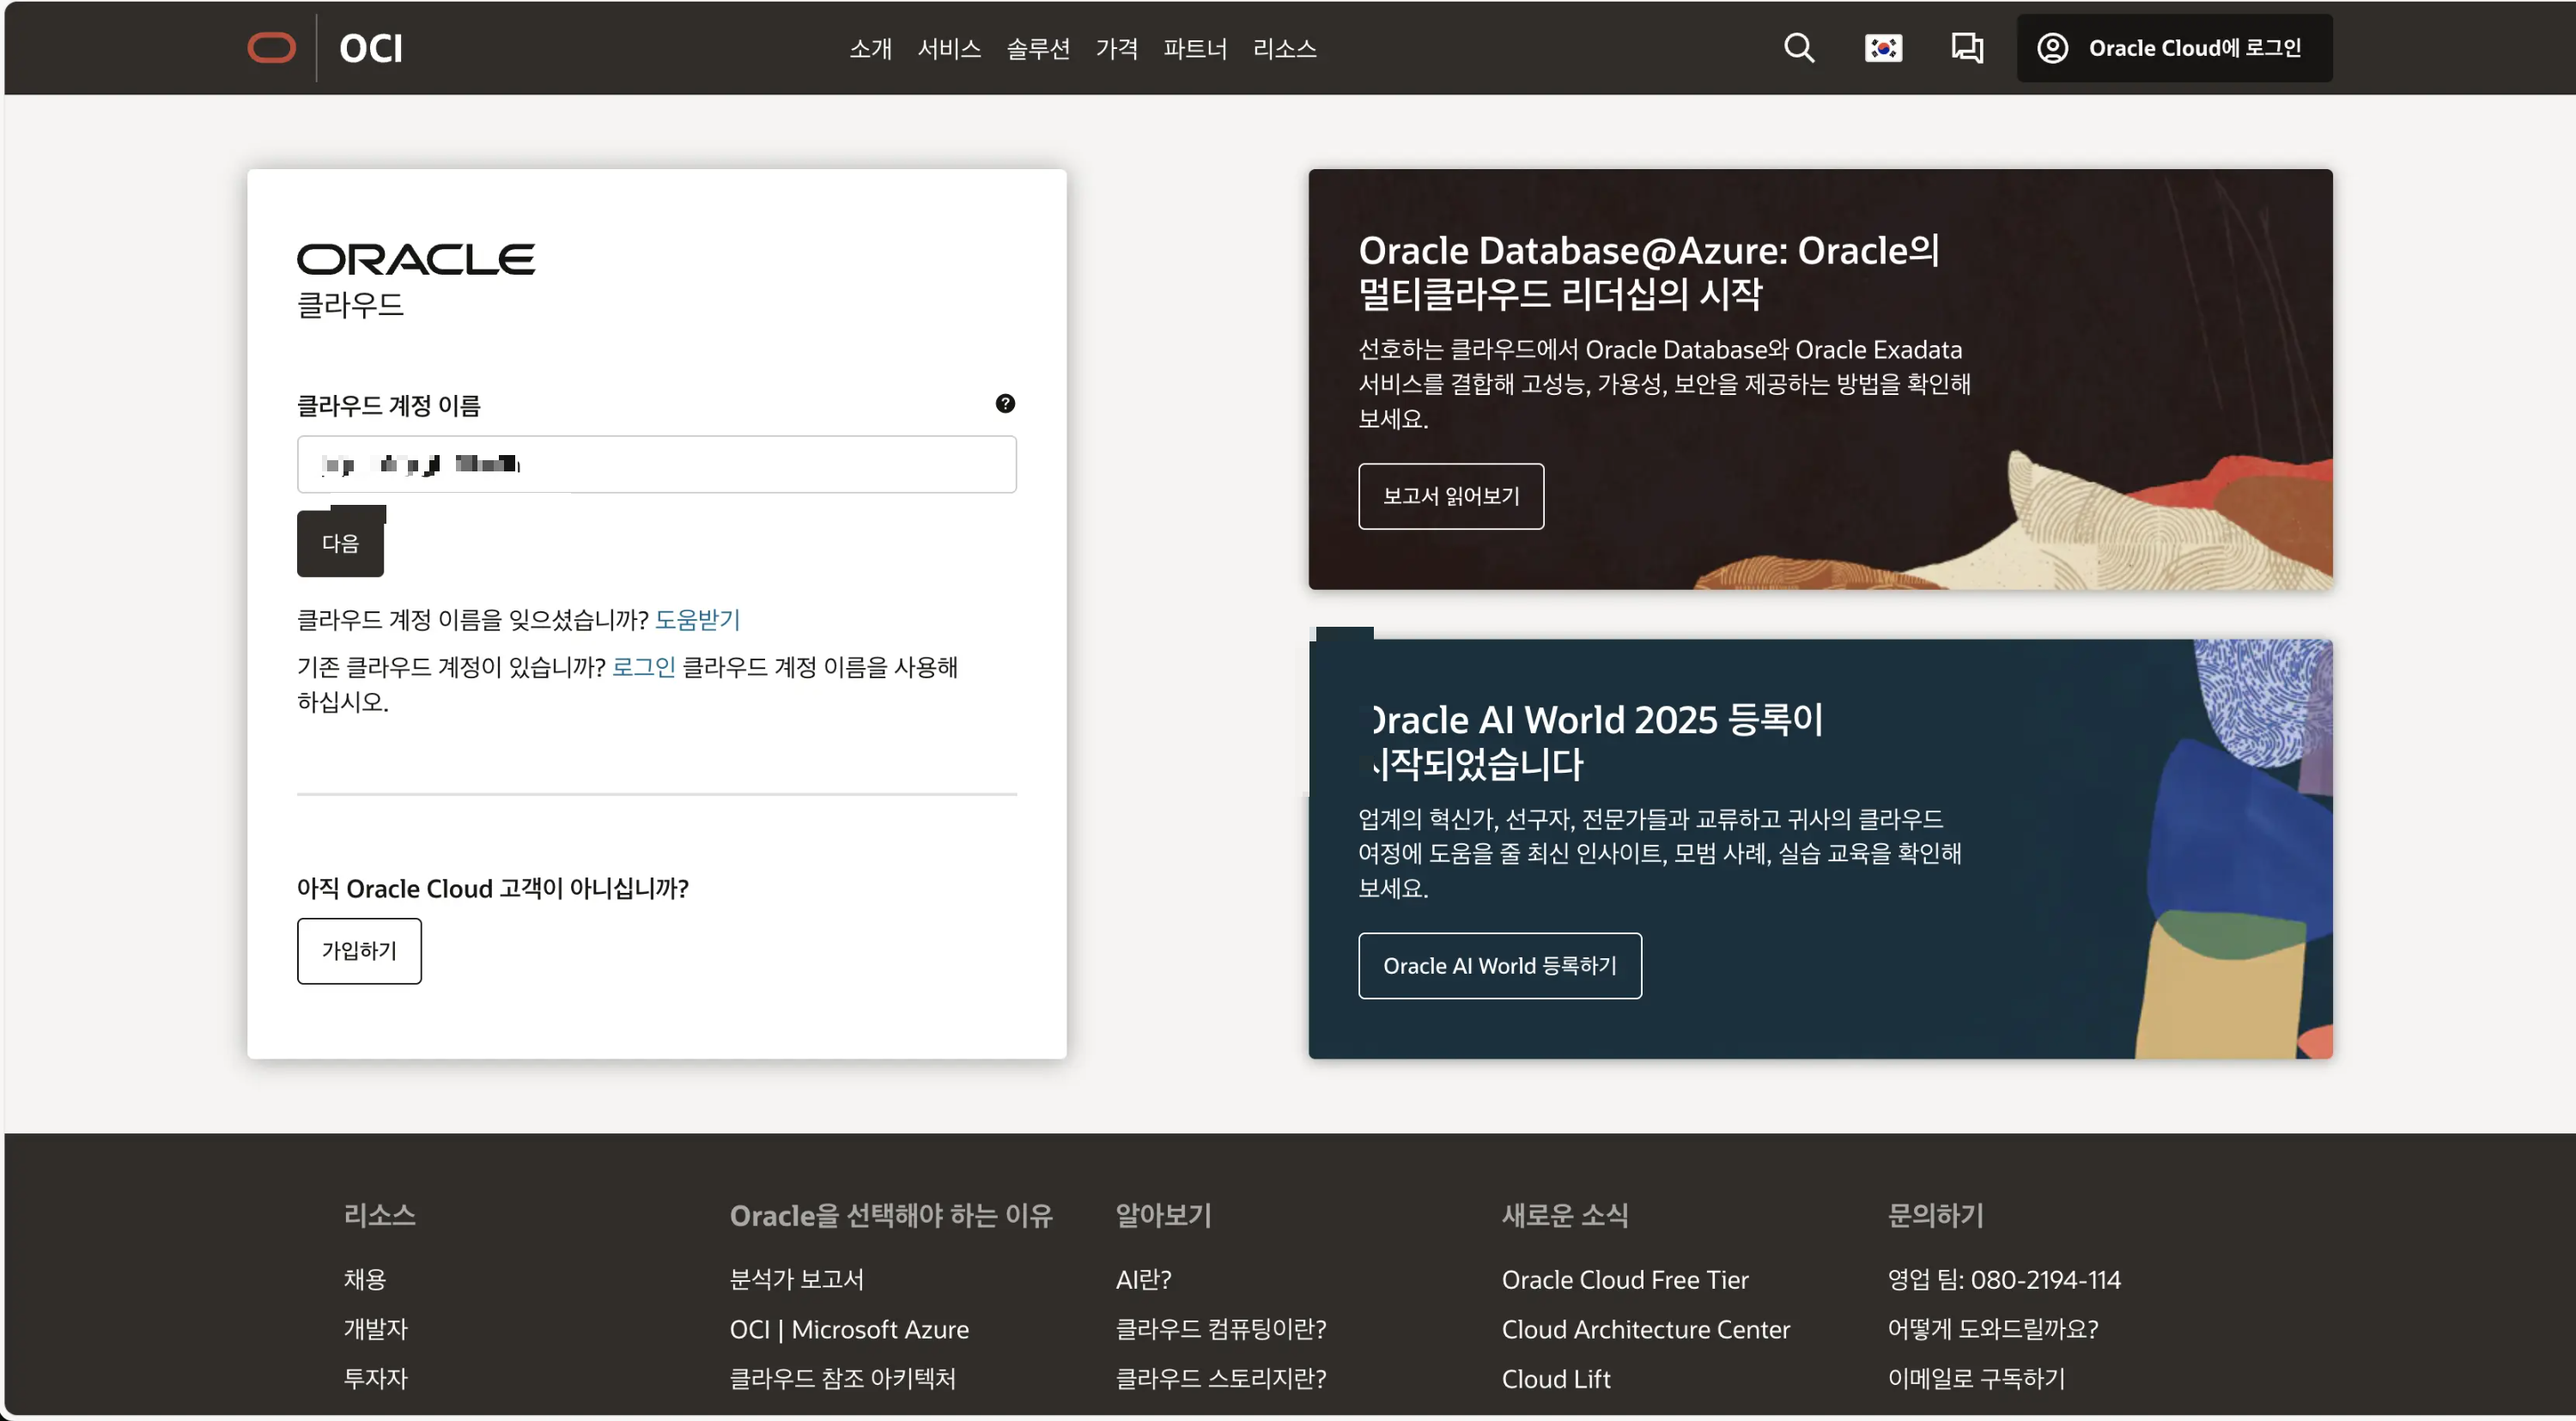Expand the 파트너 navigation dropdown
Image resolution: width=2576 pixels, height=1421 pixels.
pyautogui.click(x=1195, y=49)
